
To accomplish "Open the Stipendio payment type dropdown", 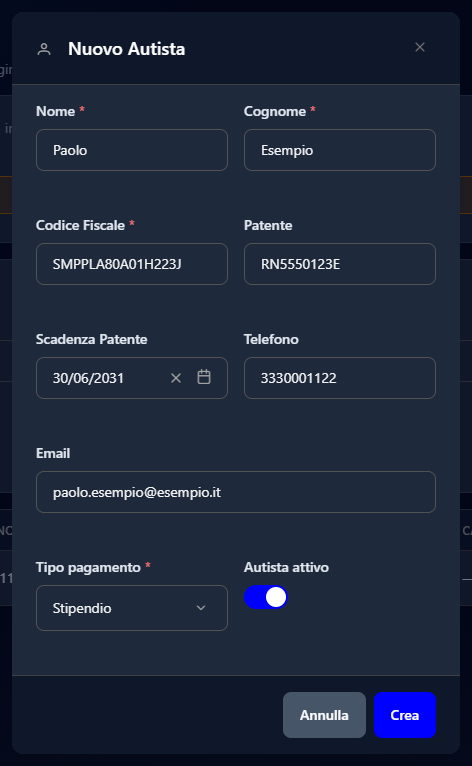I will [132, 608].
